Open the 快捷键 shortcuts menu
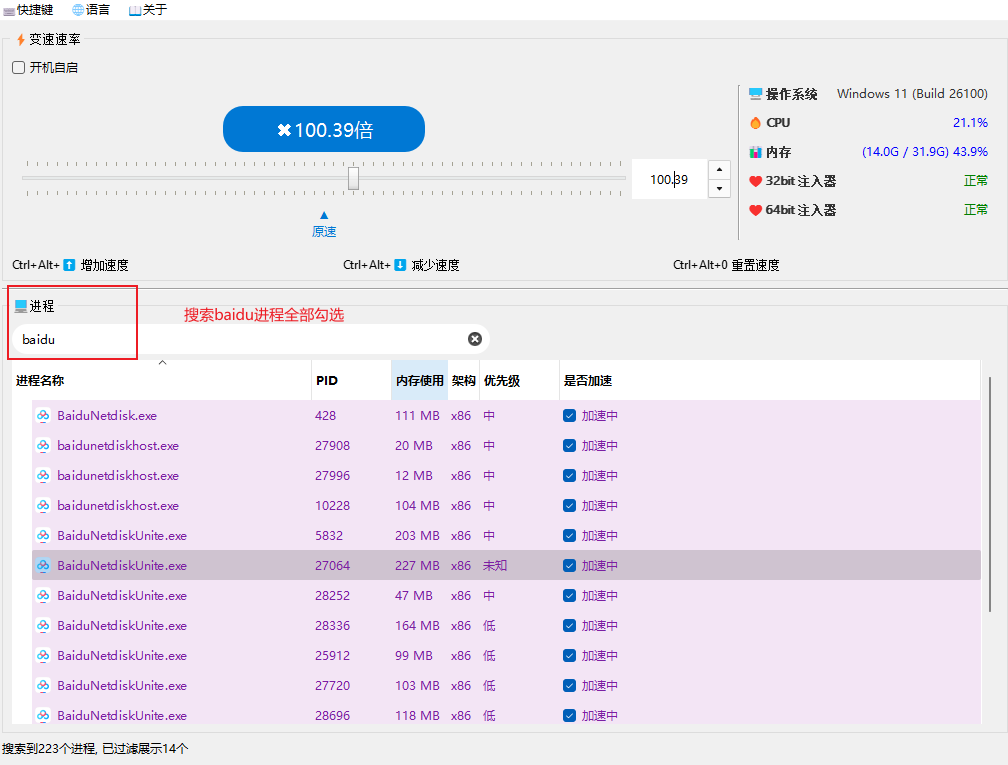This screenshot has height=765, width=1008. pyautogui.click(x=28, y=10)
